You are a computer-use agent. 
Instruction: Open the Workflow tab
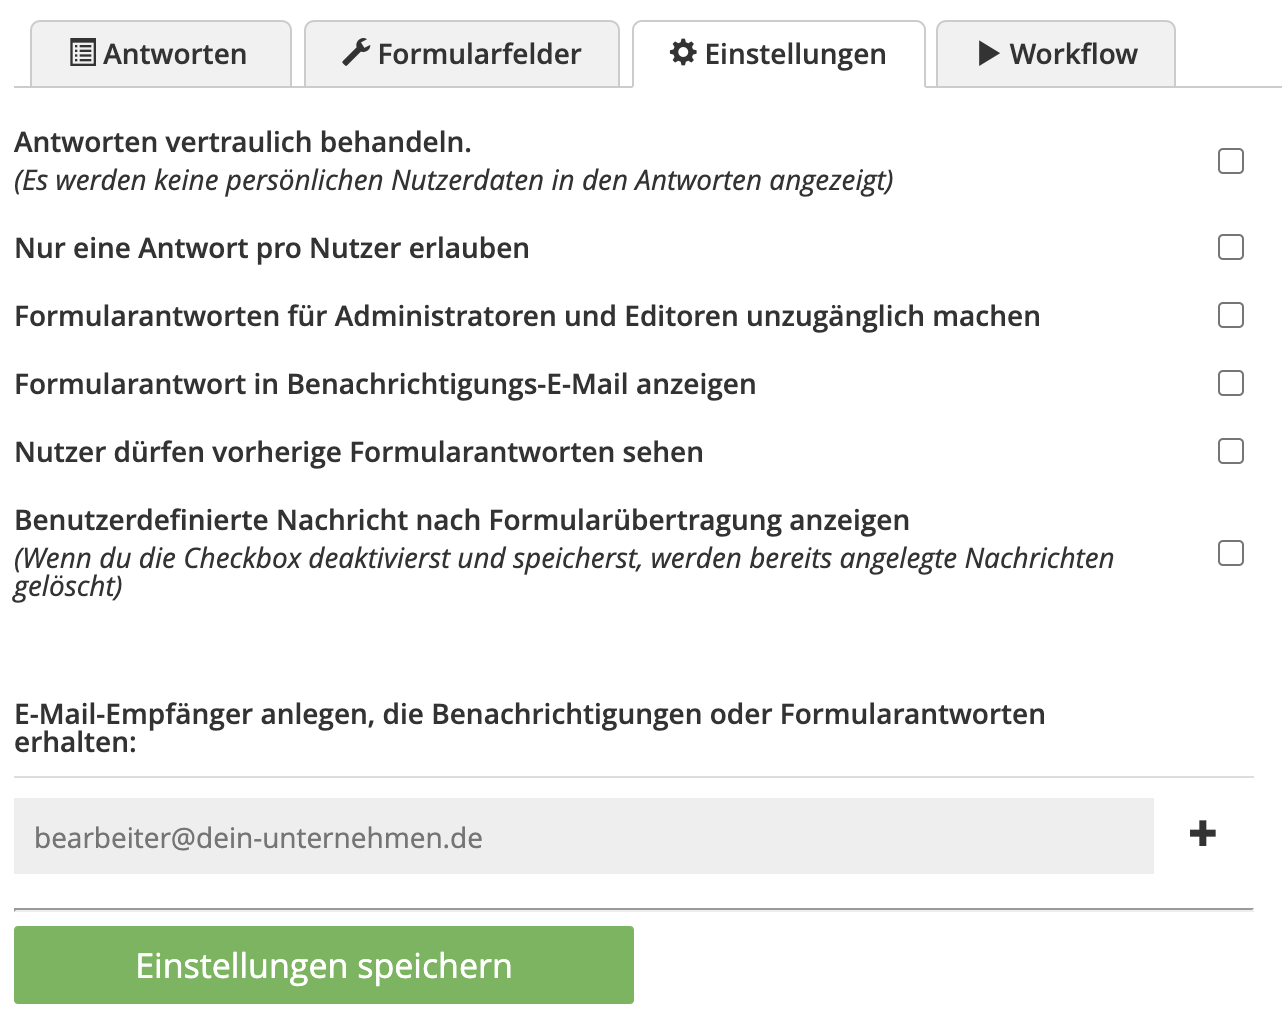pyautogui.click(x=1056, y=54)
